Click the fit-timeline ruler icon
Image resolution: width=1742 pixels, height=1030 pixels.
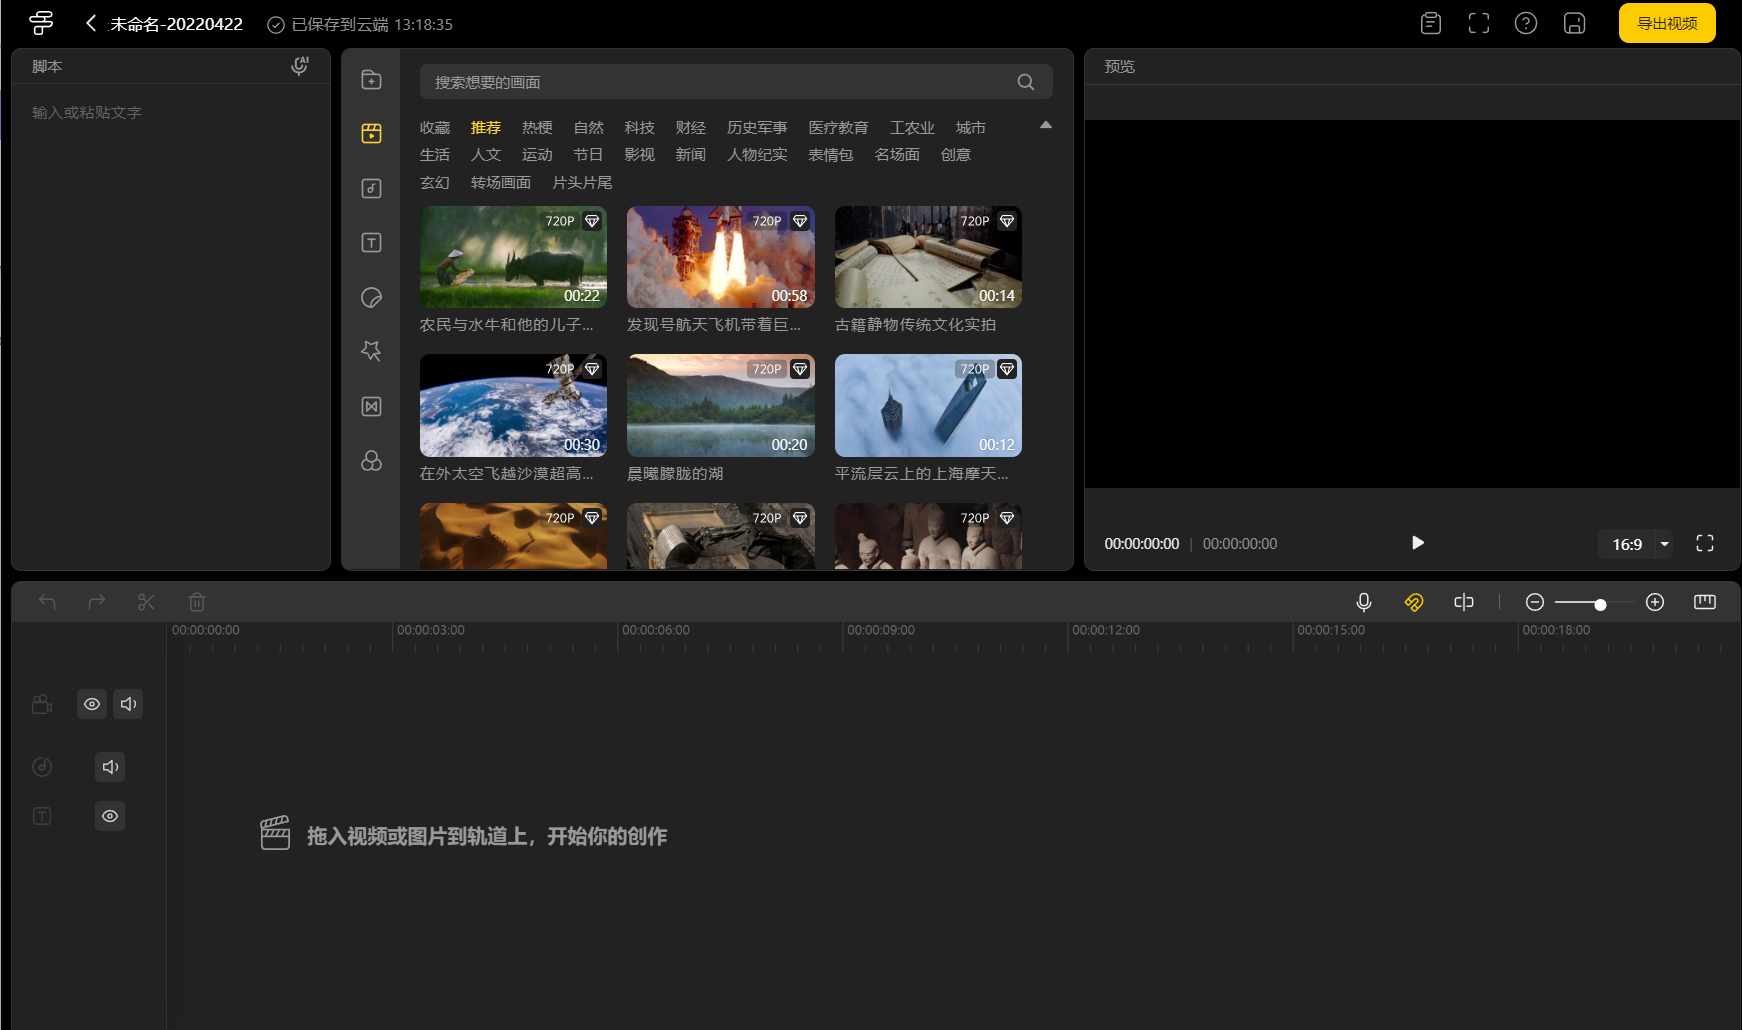[x=1705, y=601]
